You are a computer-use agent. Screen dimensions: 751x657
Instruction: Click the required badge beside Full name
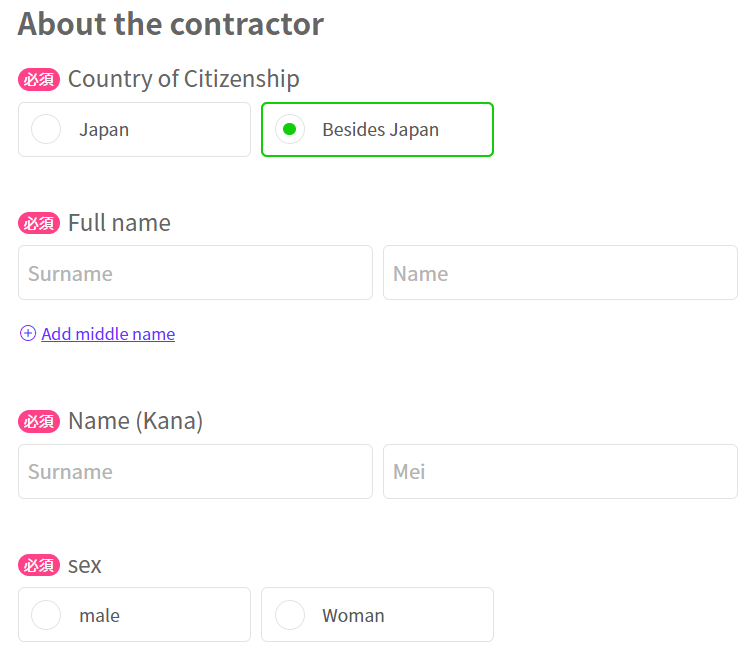[39, 223]
